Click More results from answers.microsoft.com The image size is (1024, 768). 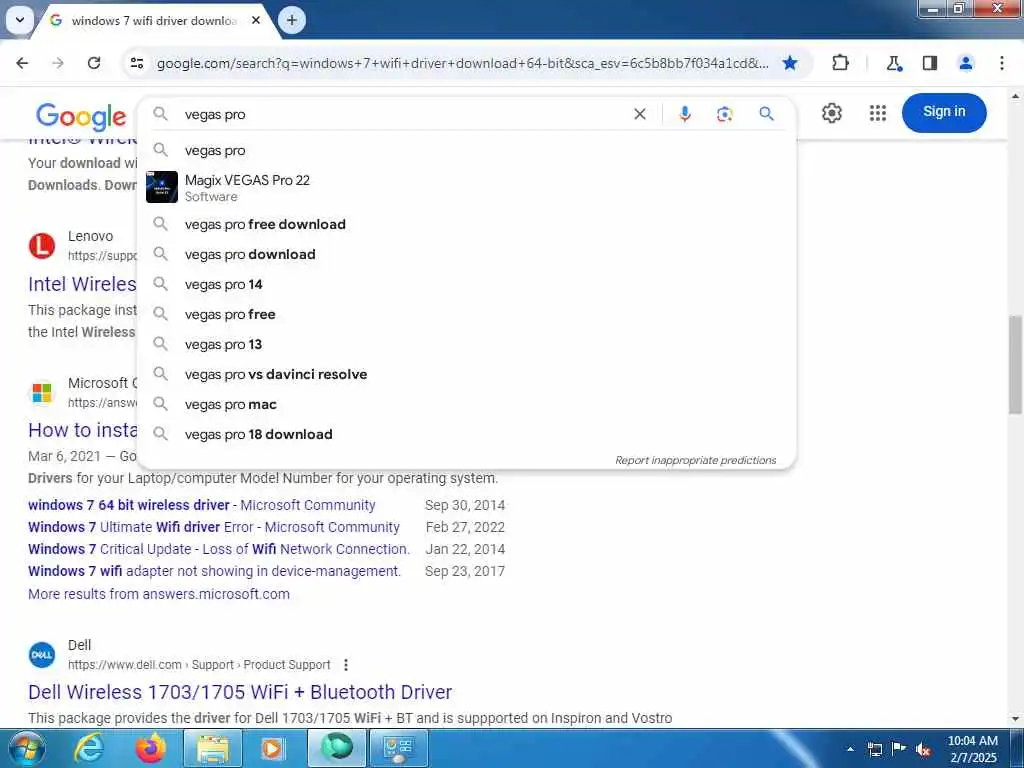pyautogui.click(x=159, y=594)
